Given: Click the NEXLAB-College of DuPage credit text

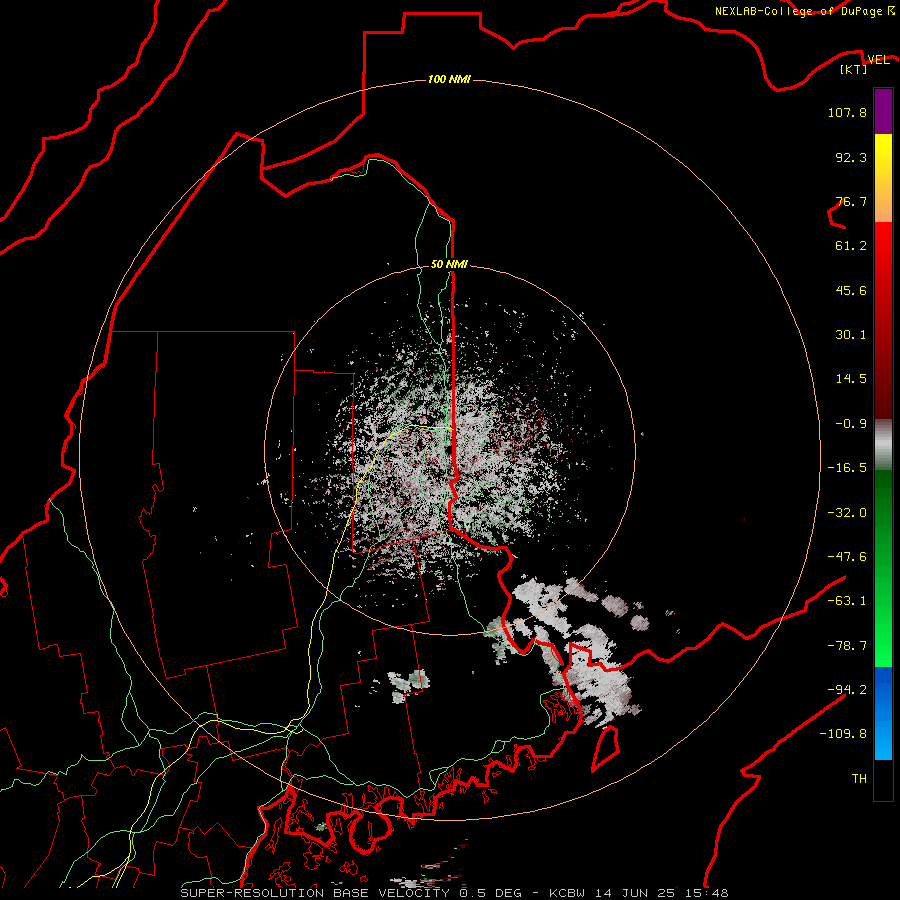Looking at the screenshot, I should tap(798, 11).
